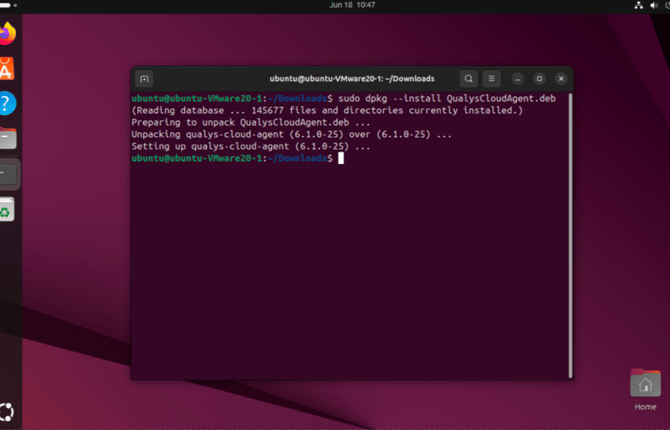670x430 pixels.
Task: Open the Files app in the dock
Action: (x=8, y=138)
